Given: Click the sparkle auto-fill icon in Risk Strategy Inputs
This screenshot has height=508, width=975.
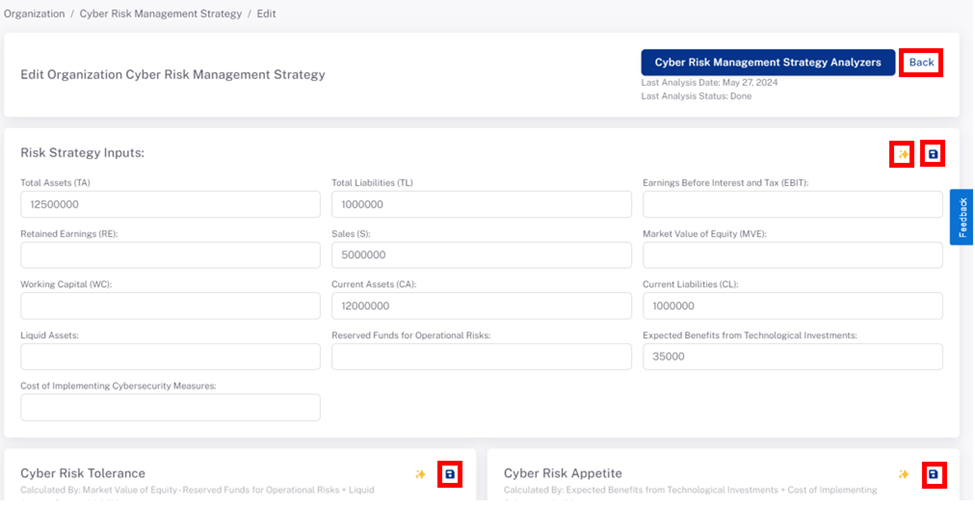Looking at the screenshot, I should point(903,154).
